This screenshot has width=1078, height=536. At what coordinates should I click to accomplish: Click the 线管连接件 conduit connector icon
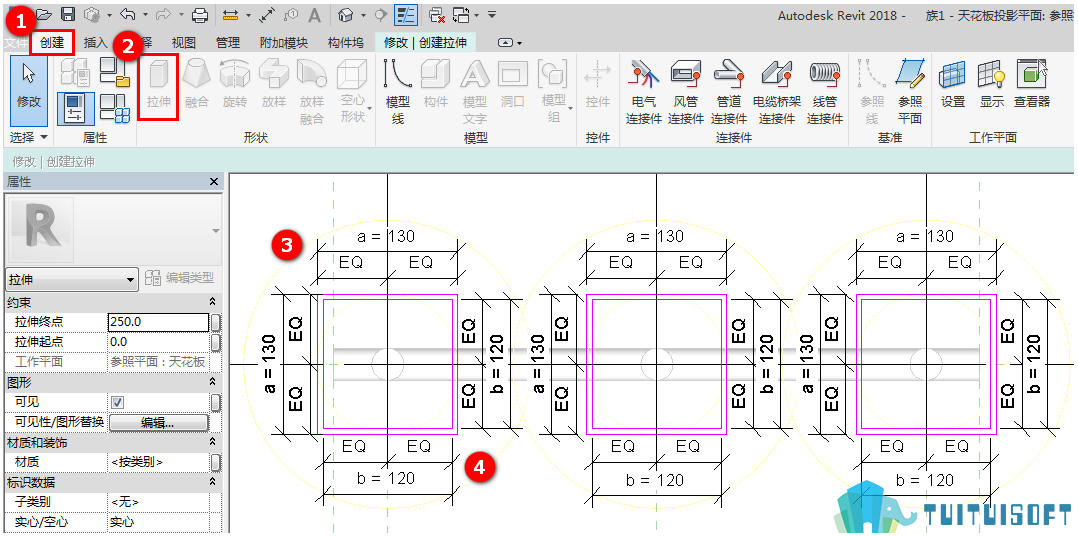824,72
